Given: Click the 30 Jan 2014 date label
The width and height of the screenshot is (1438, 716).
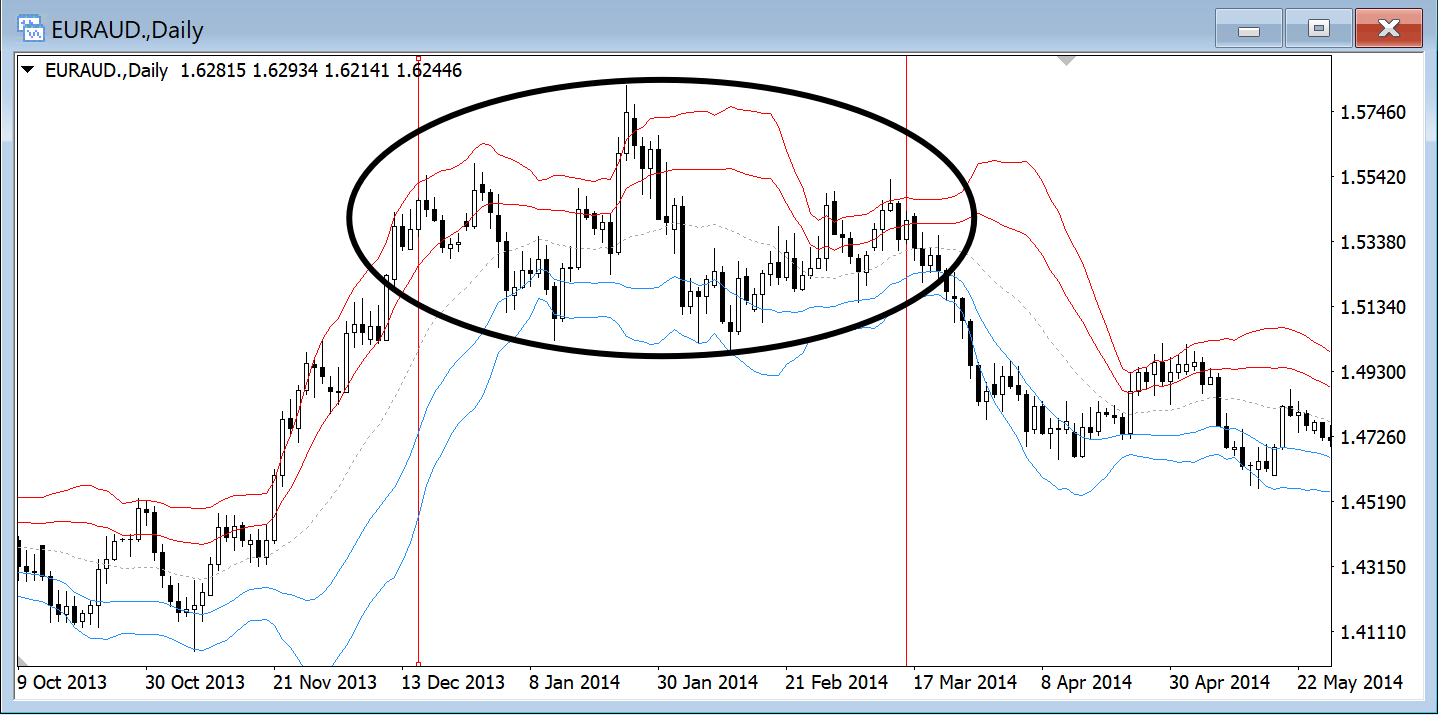Looking at the screenshot, I should pos(707,682).
